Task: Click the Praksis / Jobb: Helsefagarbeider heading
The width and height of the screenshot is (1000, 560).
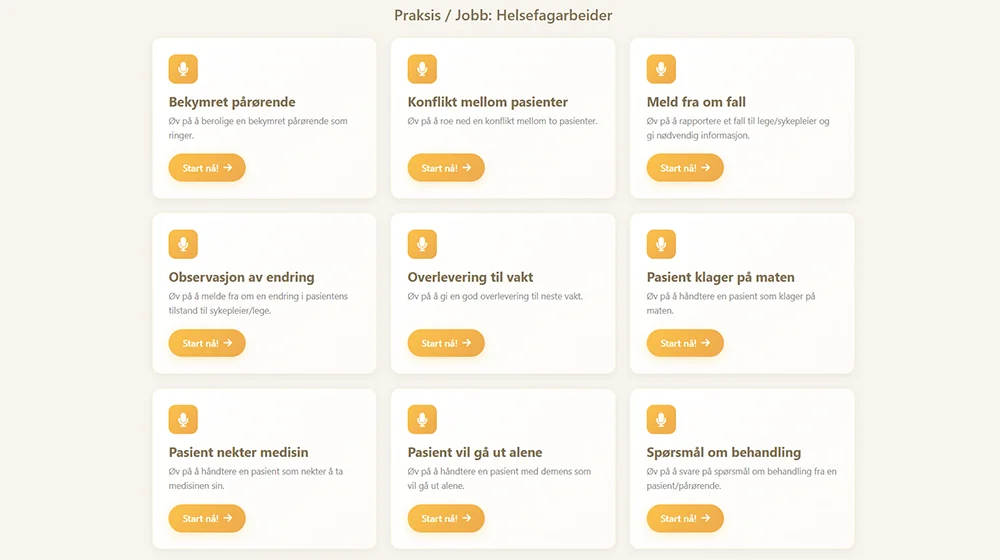Action: pyautogui.click(x=503, y=15)
